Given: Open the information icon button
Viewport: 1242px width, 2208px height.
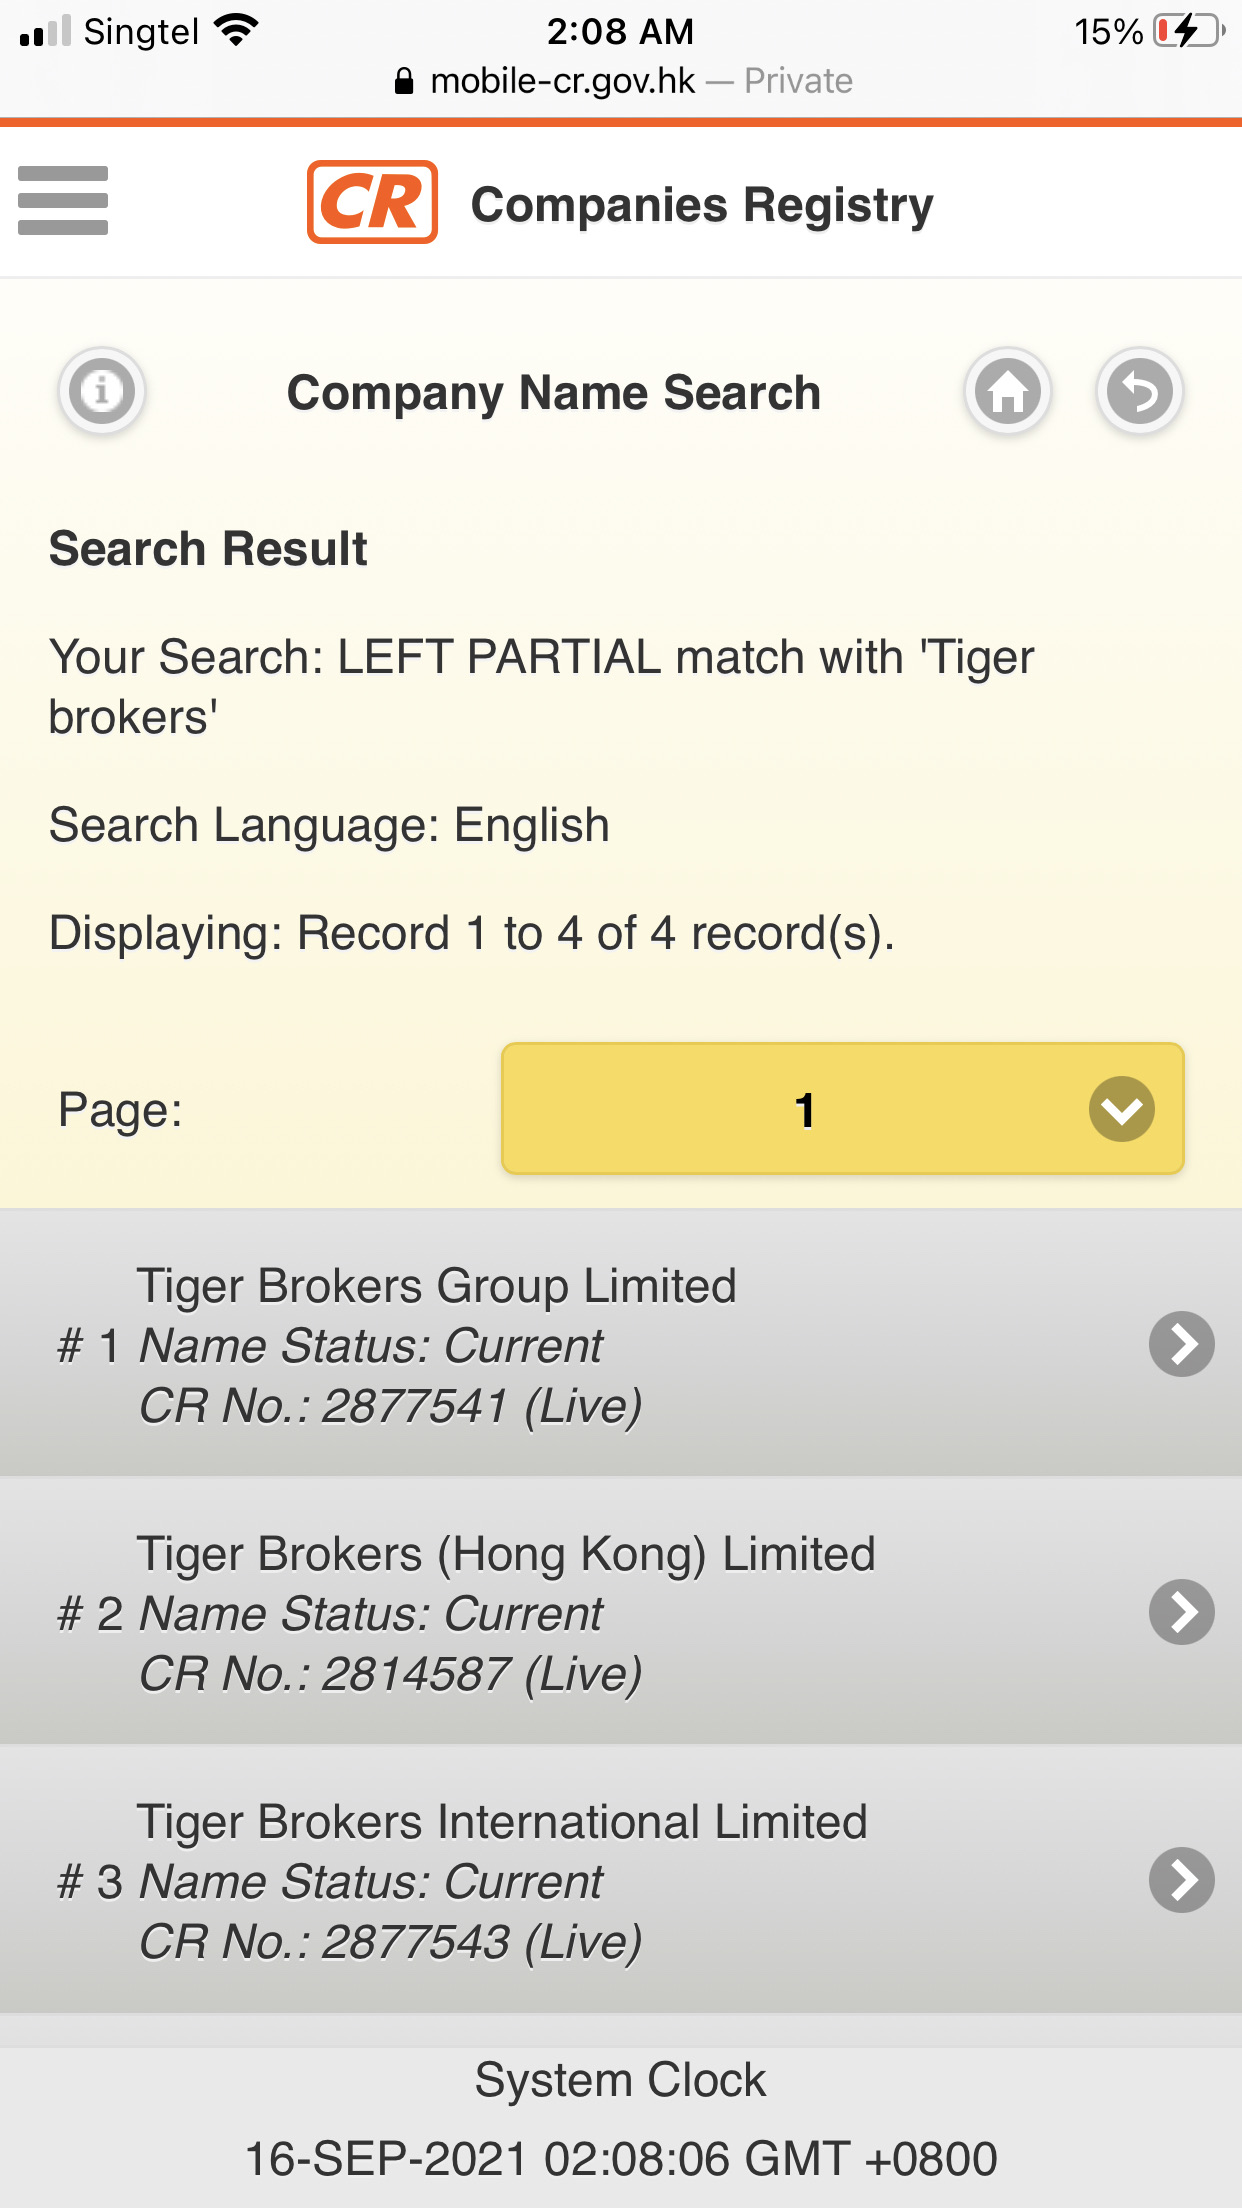Looking at the screenshot, I should point(102,390).
